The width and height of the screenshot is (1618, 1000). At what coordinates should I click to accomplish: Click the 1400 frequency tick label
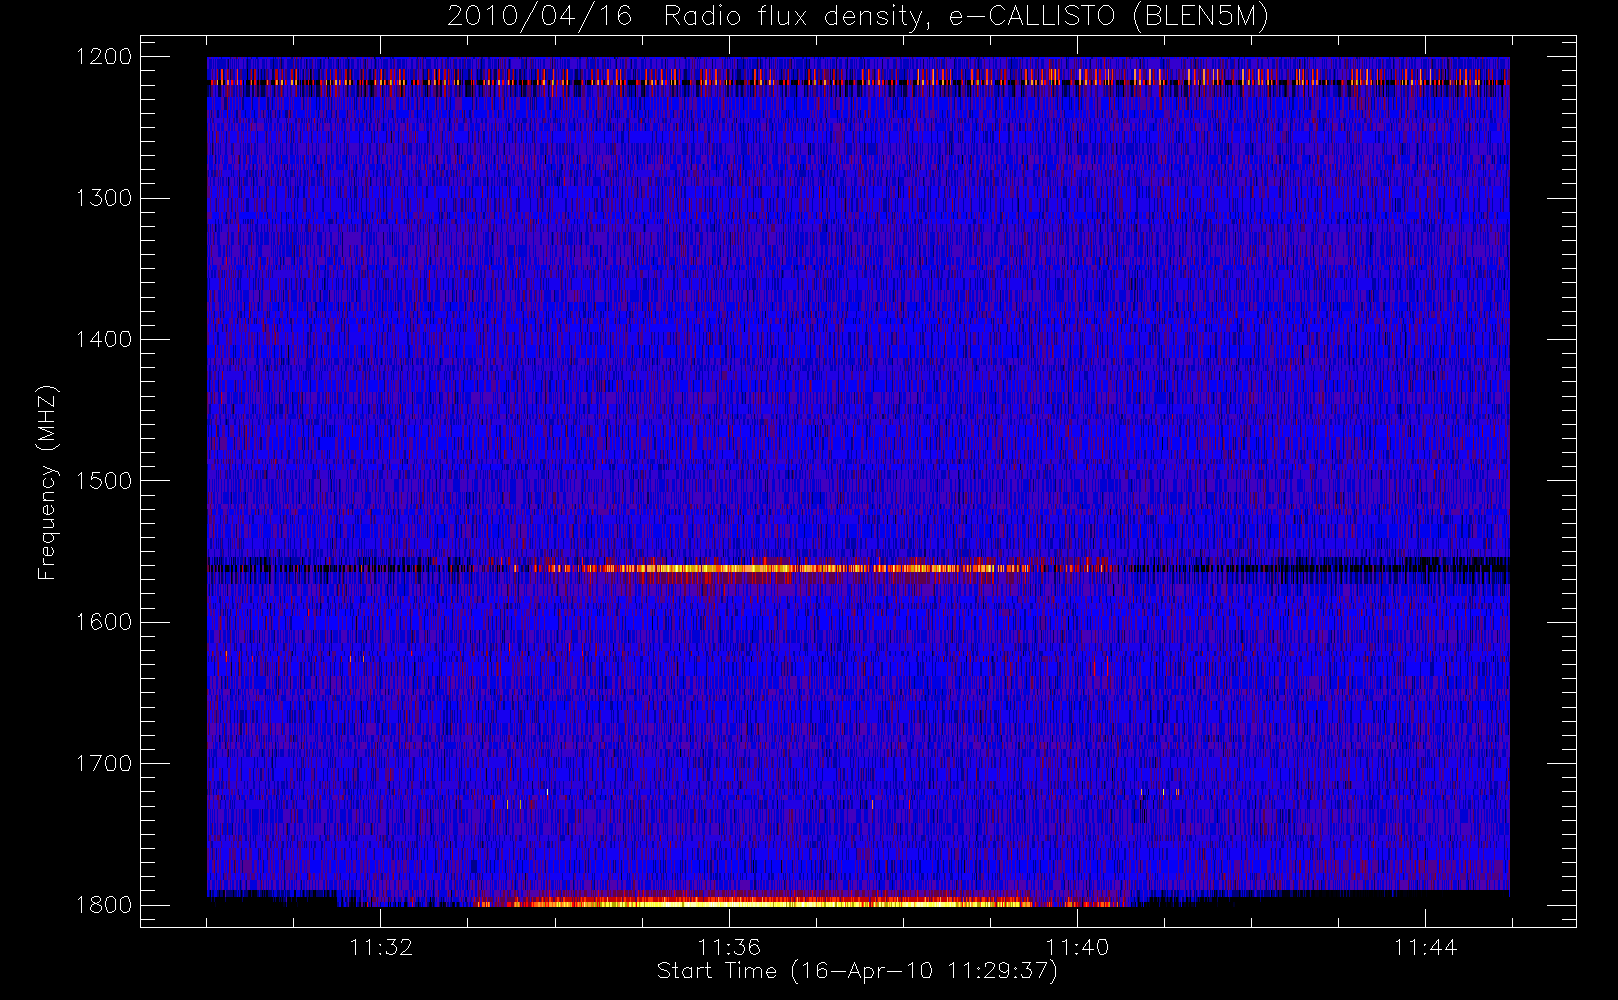coord(104,339)
